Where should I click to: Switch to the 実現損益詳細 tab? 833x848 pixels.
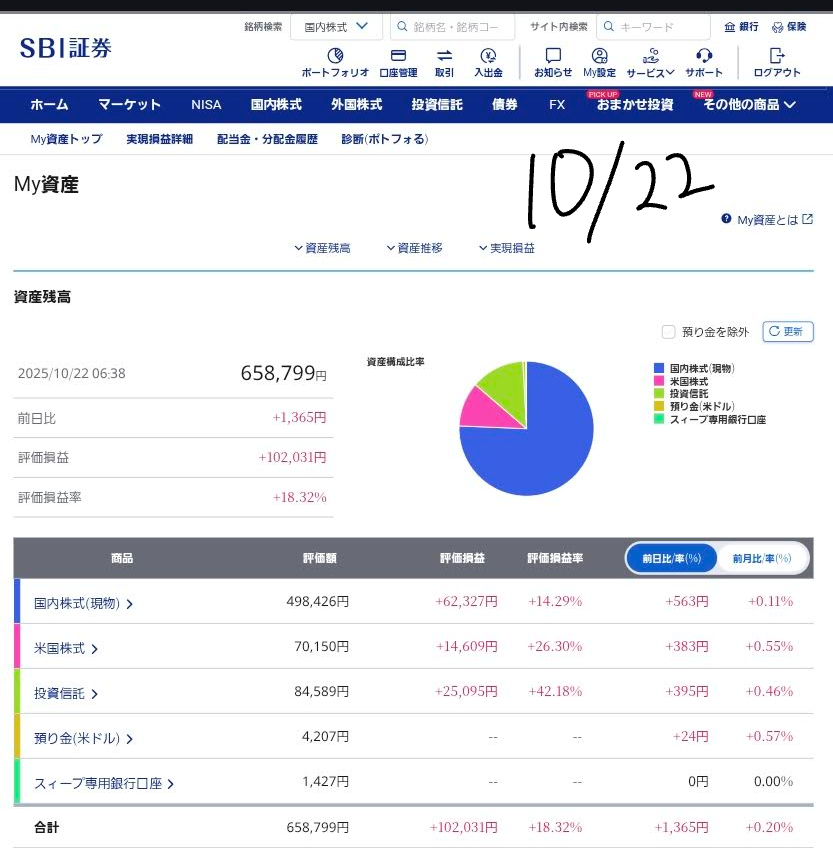159,140
